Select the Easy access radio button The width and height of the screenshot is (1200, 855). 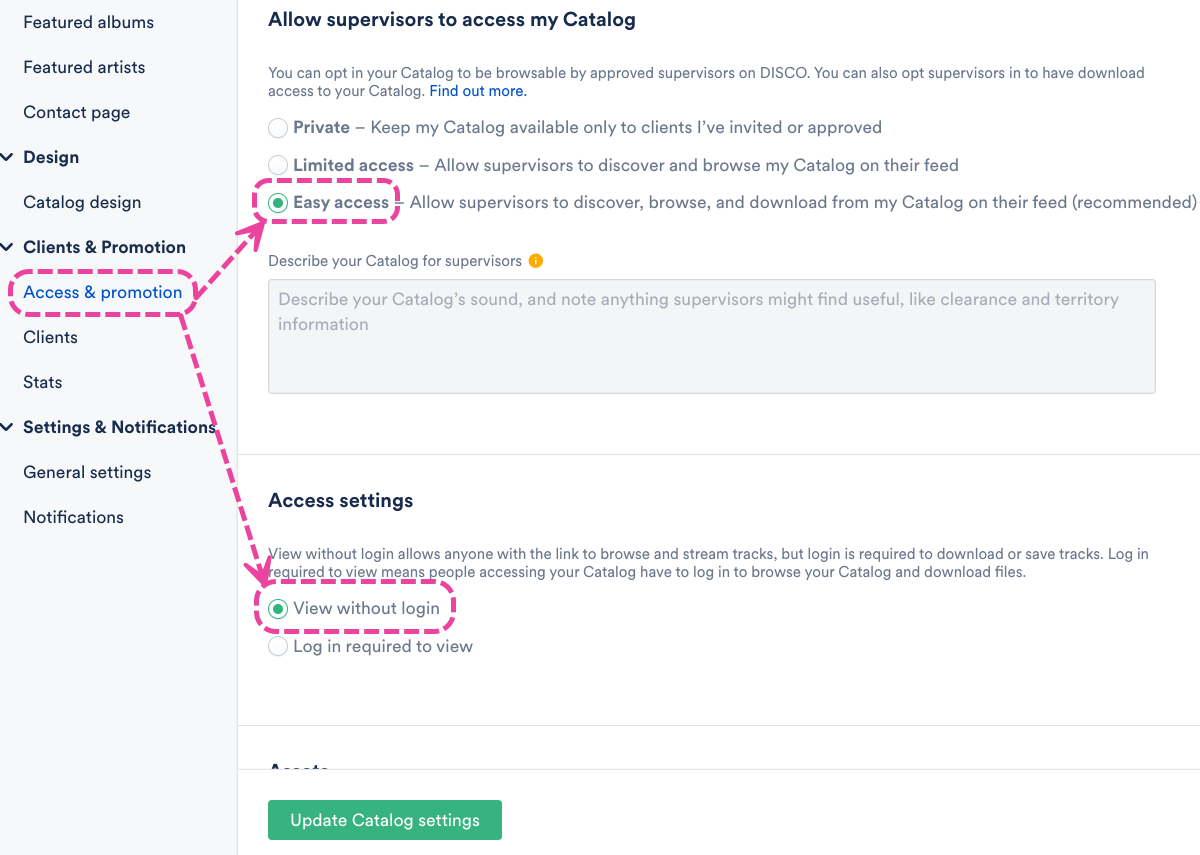278,203
